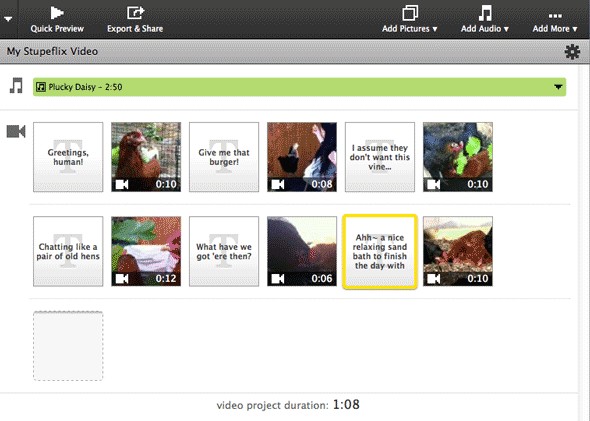The height and width of the screenshot is (421, 590).
Task: Select the 0:08 video clip
Action: tap(302, 157)
